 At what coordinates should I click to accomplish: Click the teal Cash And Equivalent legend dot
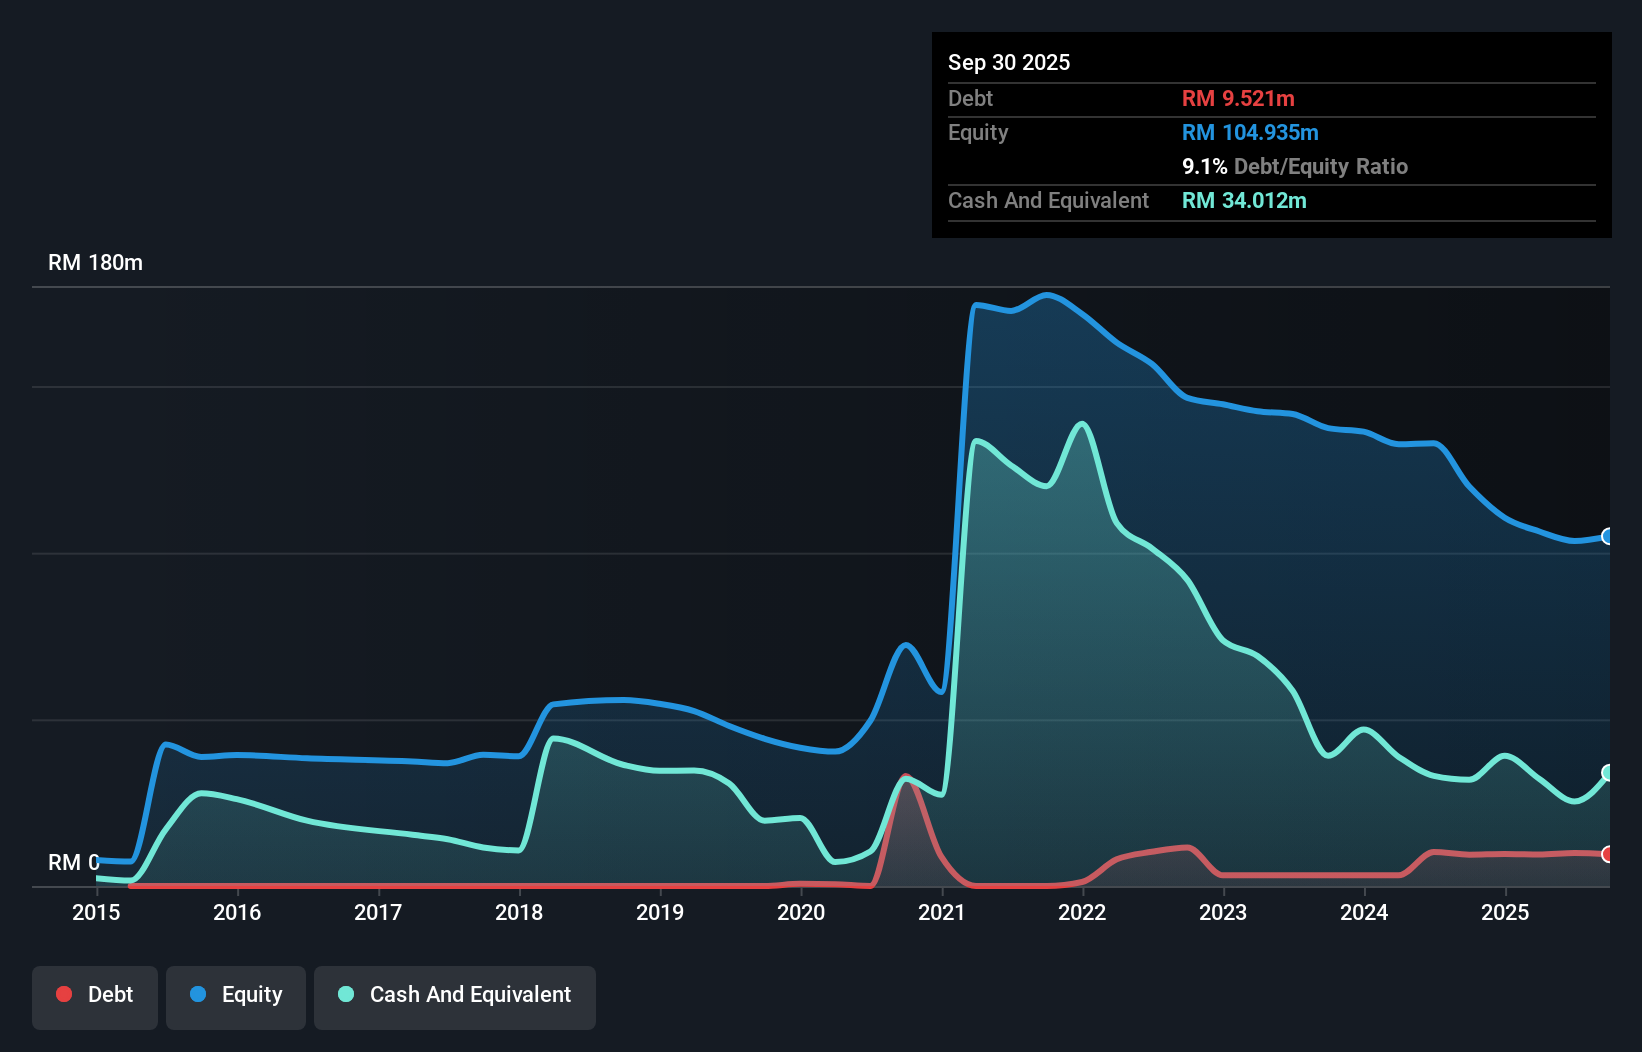(345, 994)
